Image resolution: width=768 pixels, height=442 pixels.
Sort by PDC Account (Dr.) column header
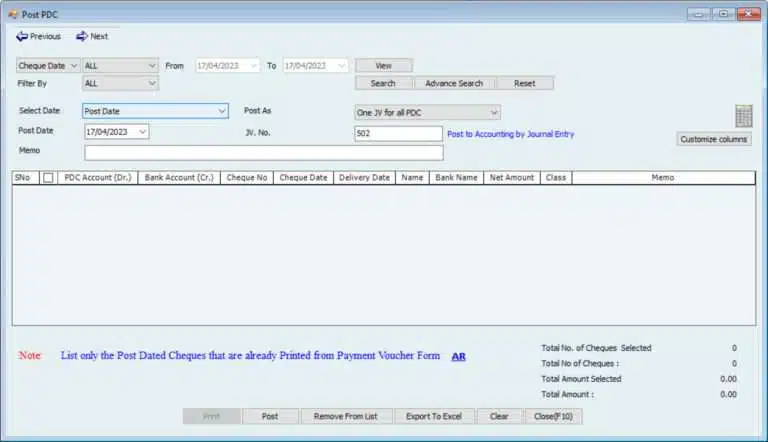pyautogui.click(x=98, y=178)
